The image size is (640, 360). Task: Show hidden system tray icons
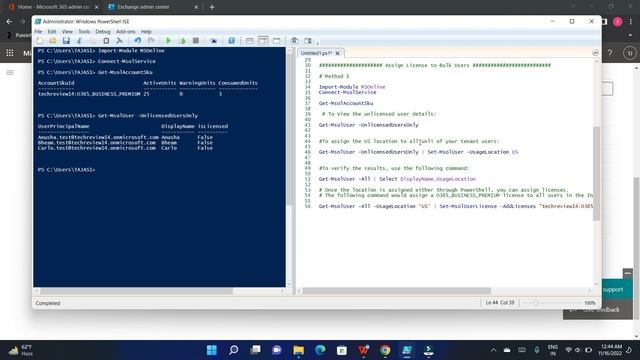(x=493, y=350)
